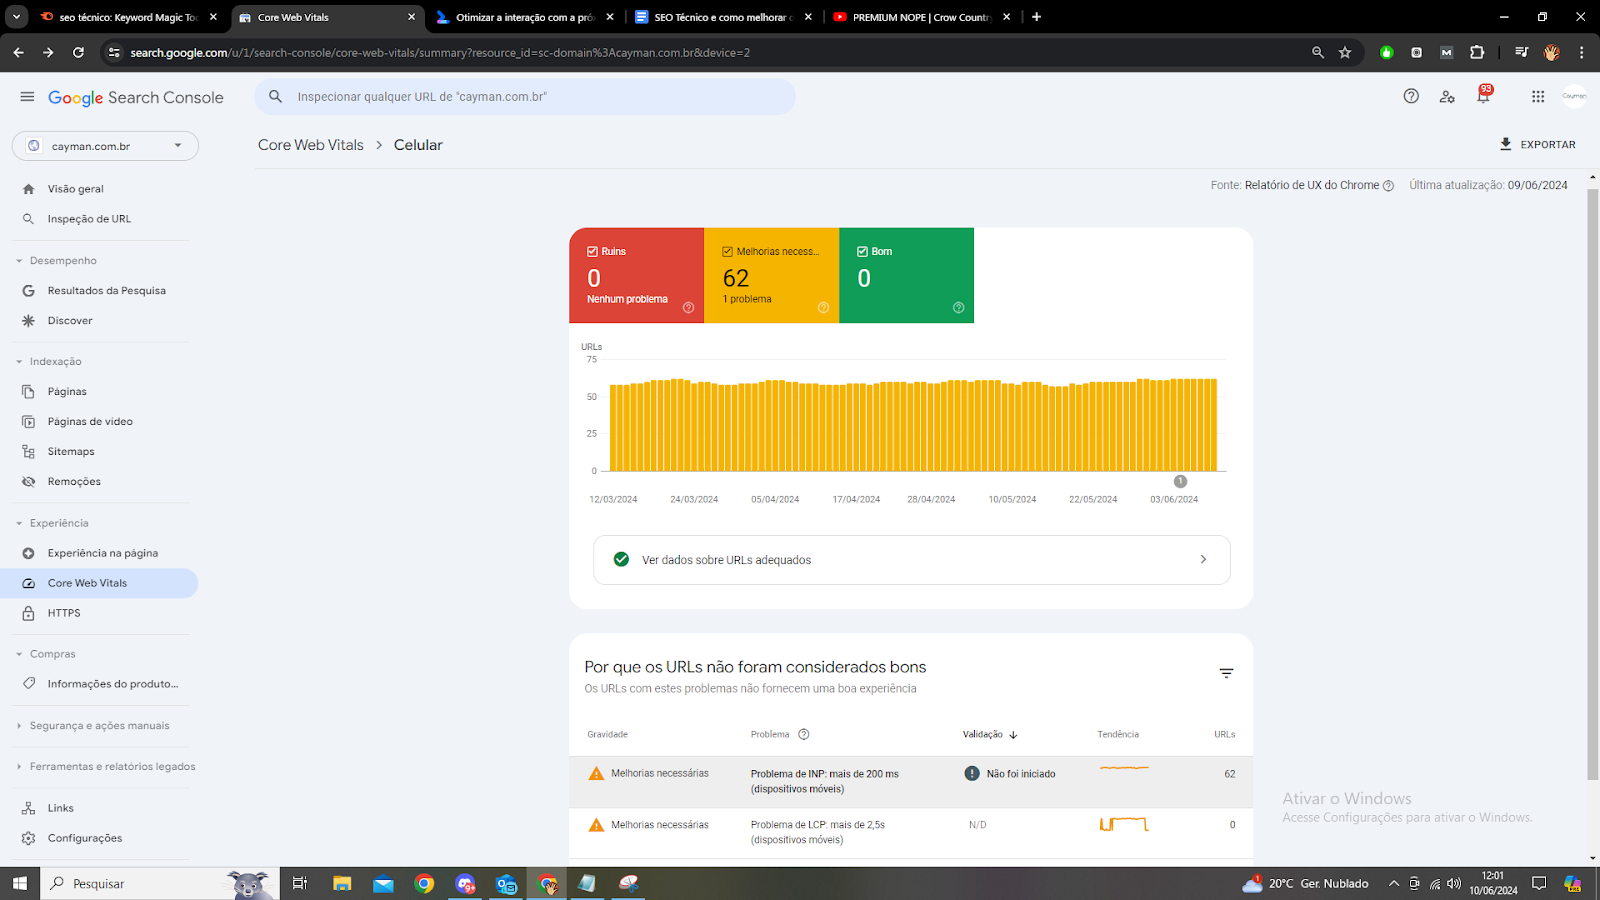Image resolution: width=1600 pixels, height=900 pixels.
Task: Click the chart annotation marker 1
Action: point(1180,482)
